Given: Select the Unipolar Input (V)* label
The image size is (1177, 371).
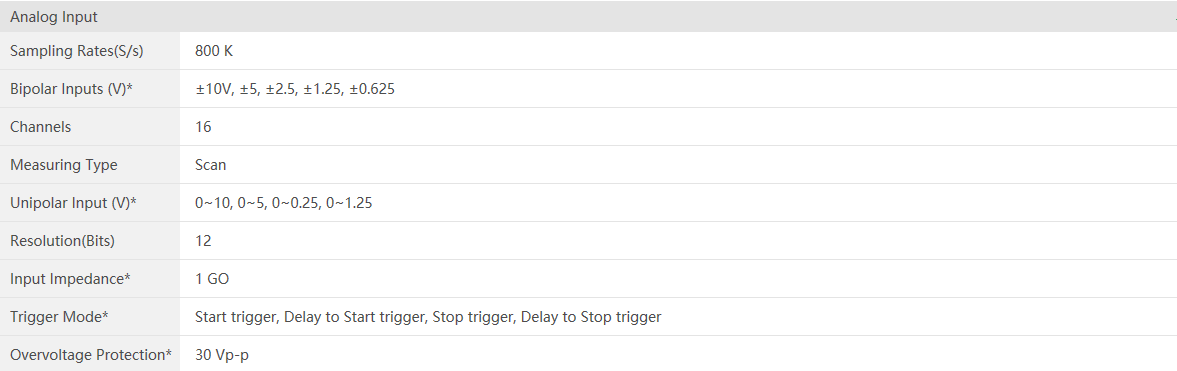Looking at the screenshot, I should point(74,203).
